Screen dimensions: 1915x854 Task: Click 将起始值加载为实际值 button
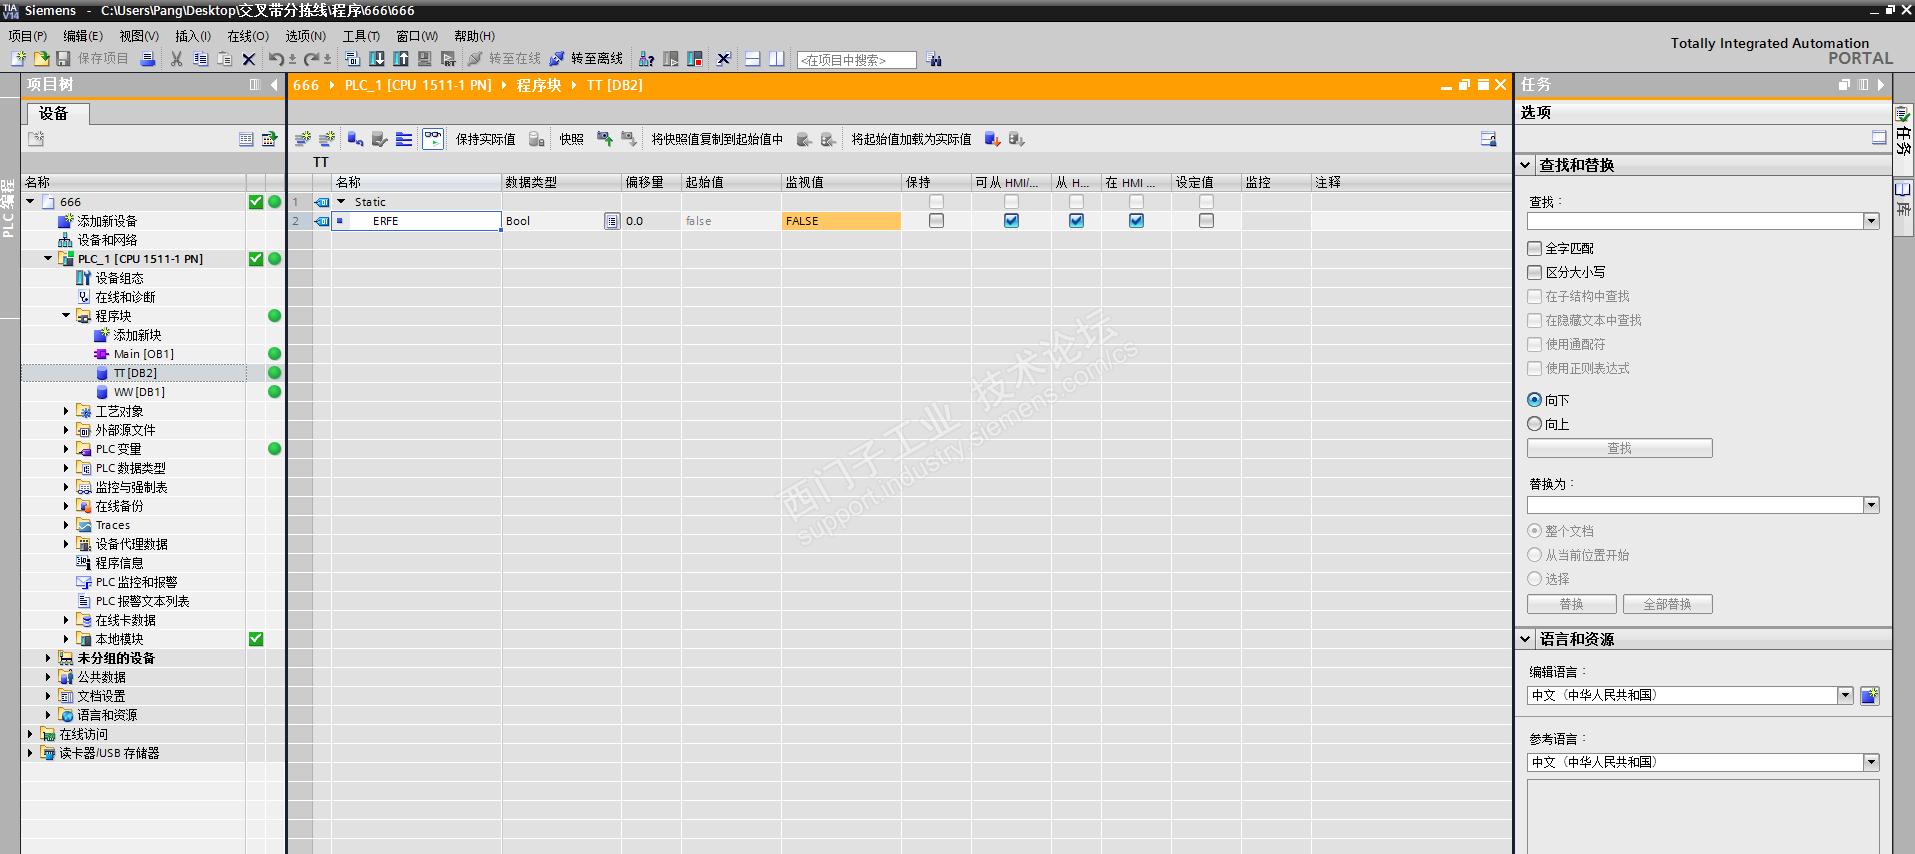click(911, 139)
